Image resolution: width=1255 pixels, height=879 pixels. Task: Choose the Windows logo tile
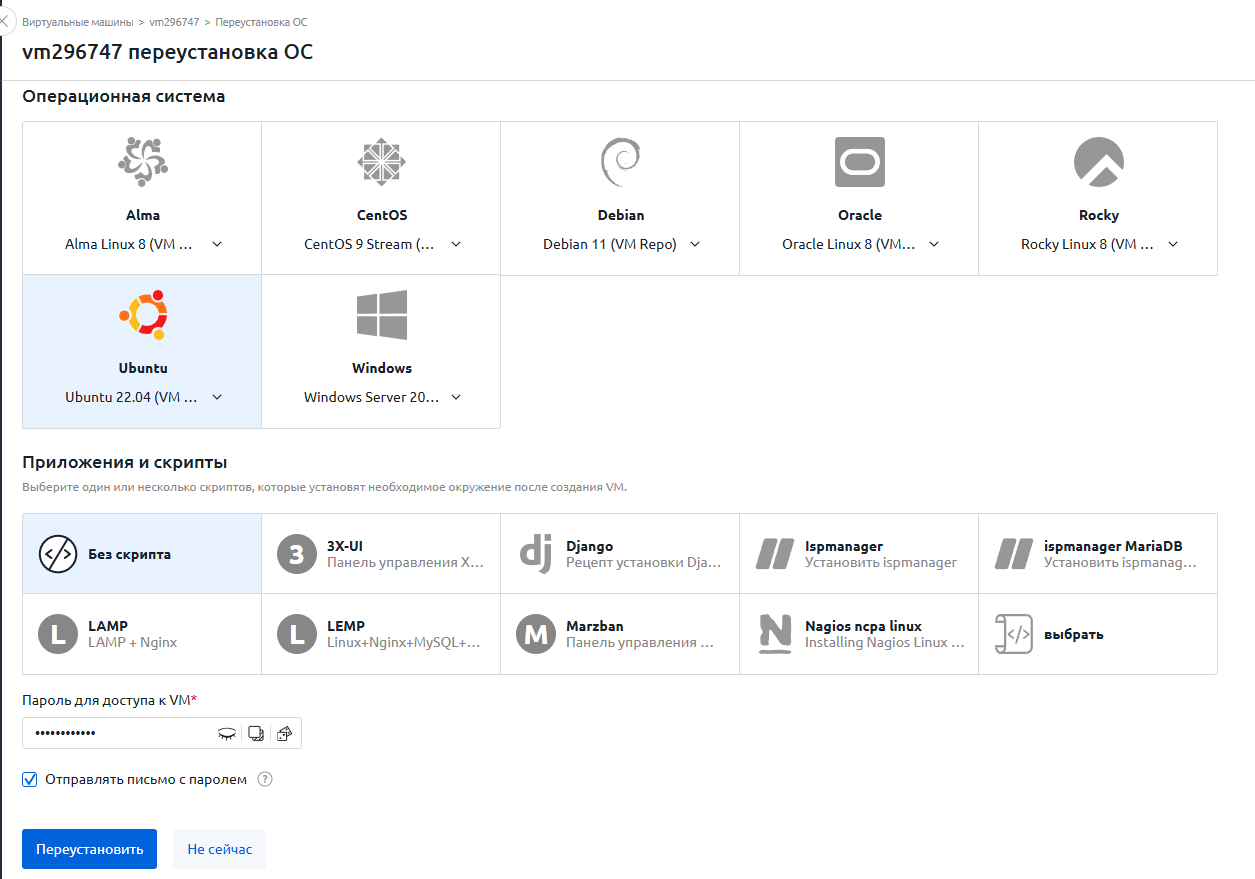(x=381, y=315)
